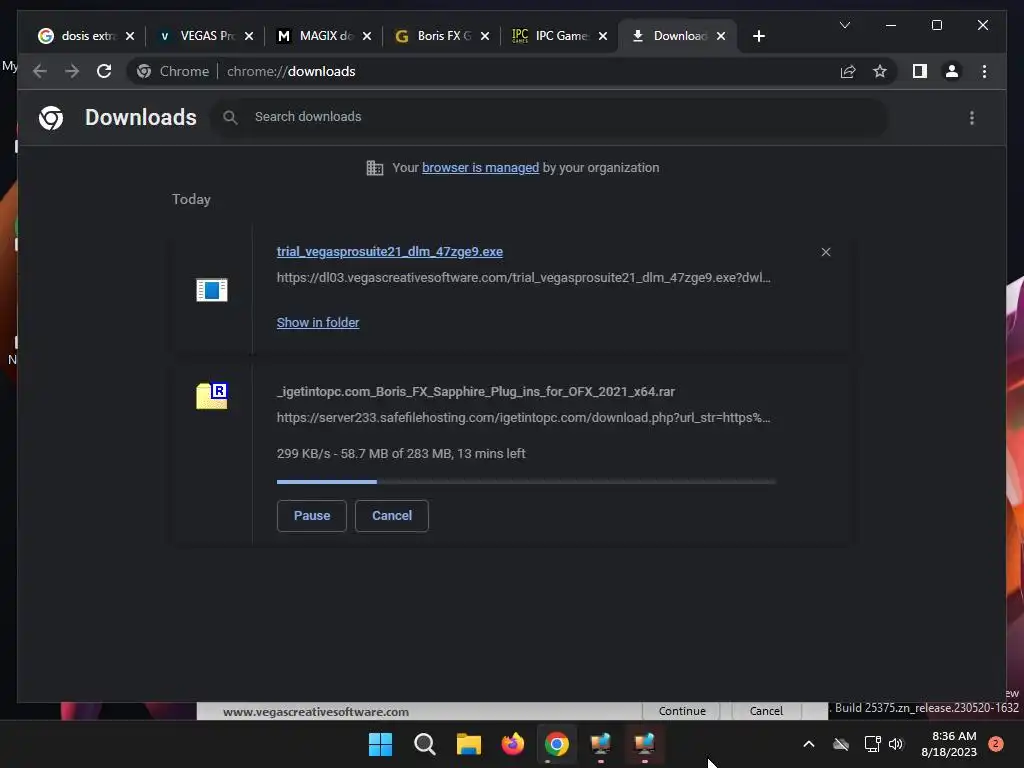This screenshot has width=1024, height=768.
Task: Close the MAGIX tab
Action: [x=367, y=36]
